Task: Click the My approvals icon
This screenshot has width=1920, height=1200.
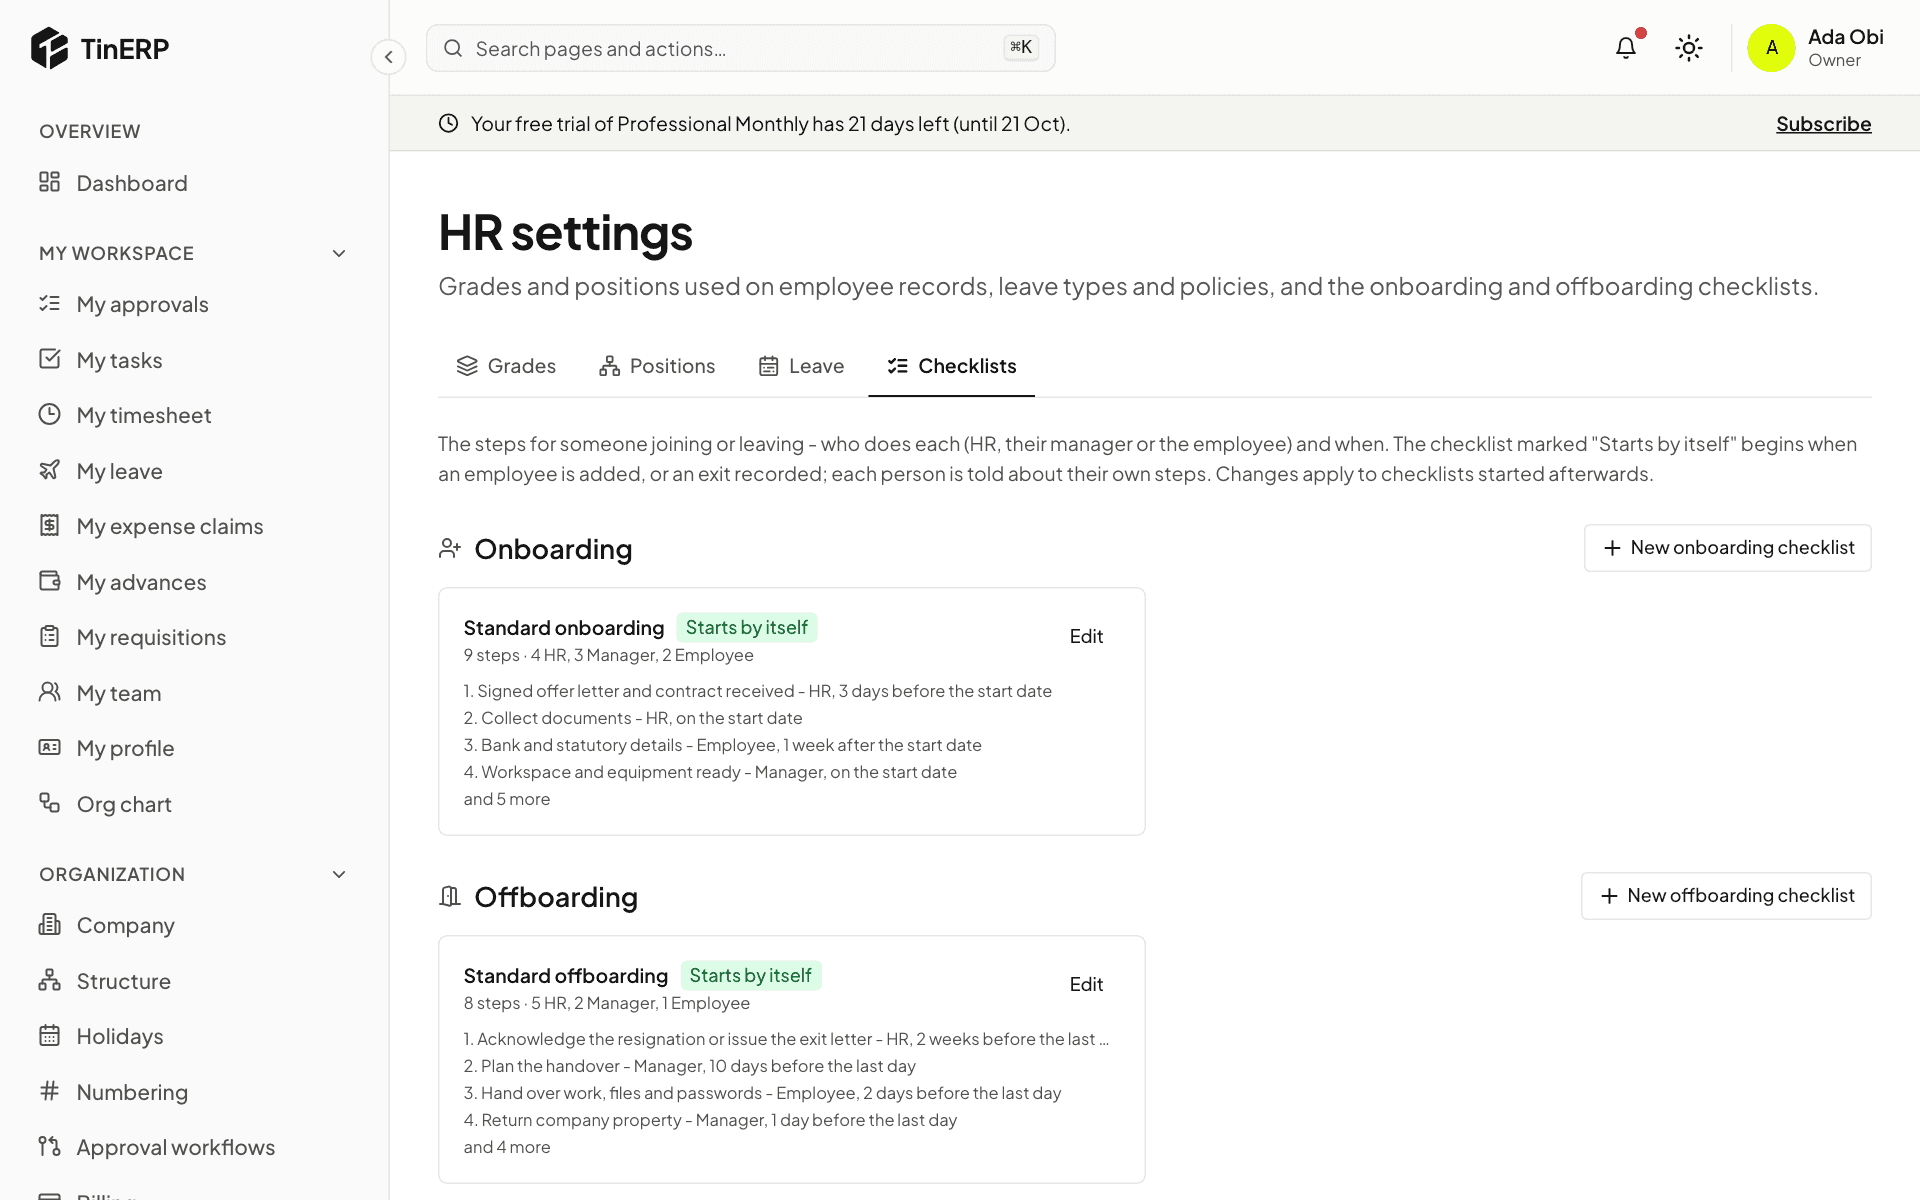Action: (49, 303)
